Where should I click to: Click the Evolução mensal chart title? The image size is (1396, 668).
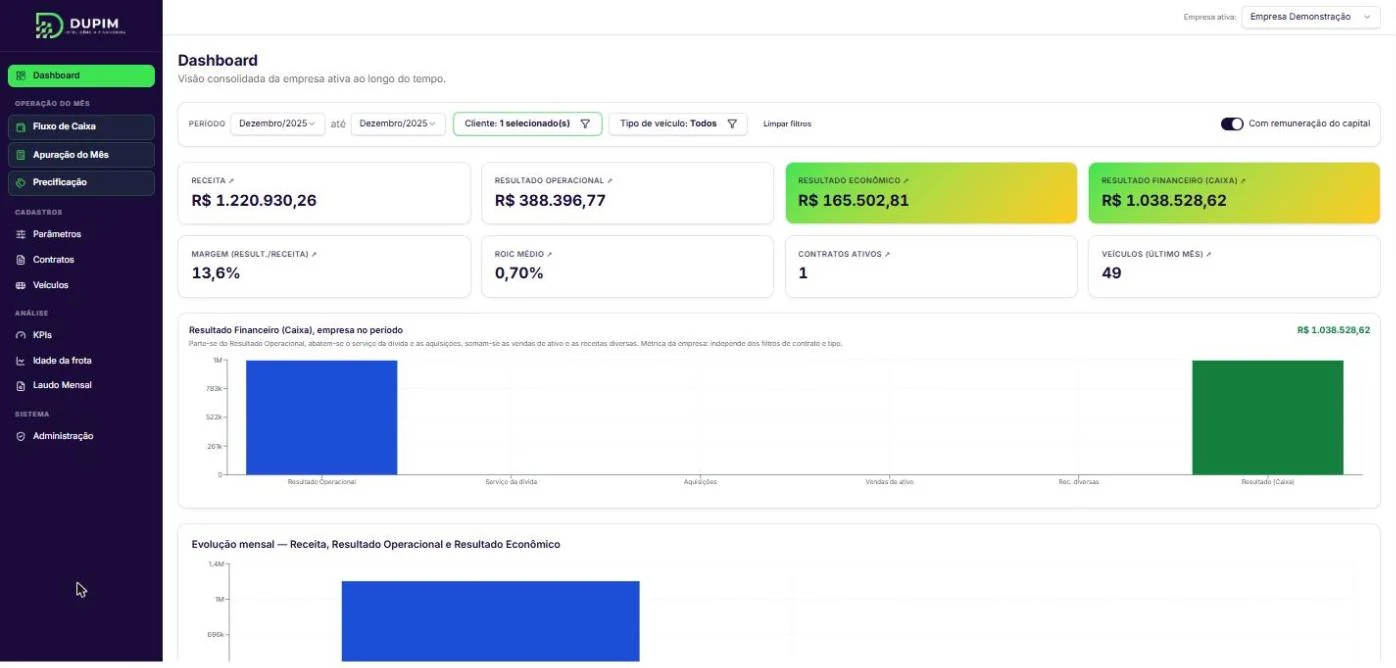(x=376, y=545)
